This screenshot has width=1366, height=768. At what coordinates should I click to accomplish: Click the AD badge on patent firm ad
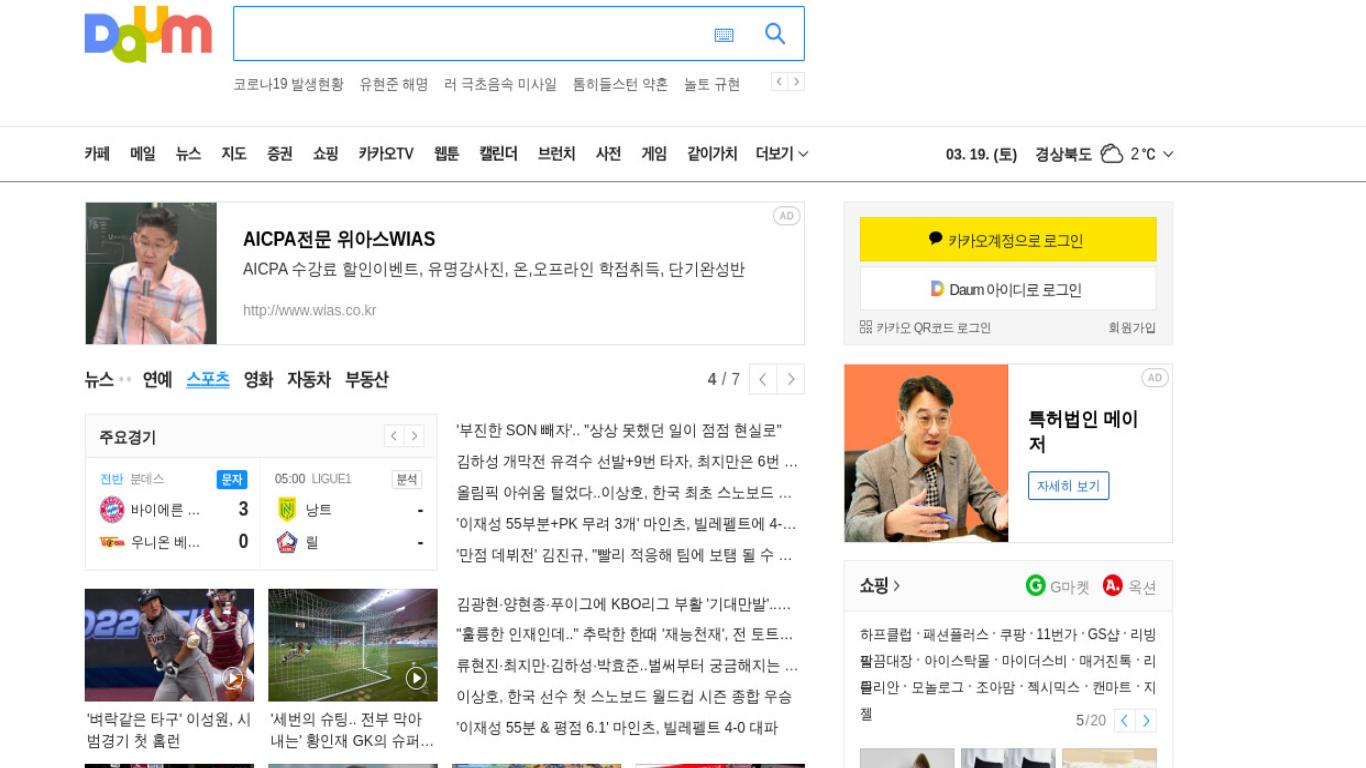pos(1155,378)
